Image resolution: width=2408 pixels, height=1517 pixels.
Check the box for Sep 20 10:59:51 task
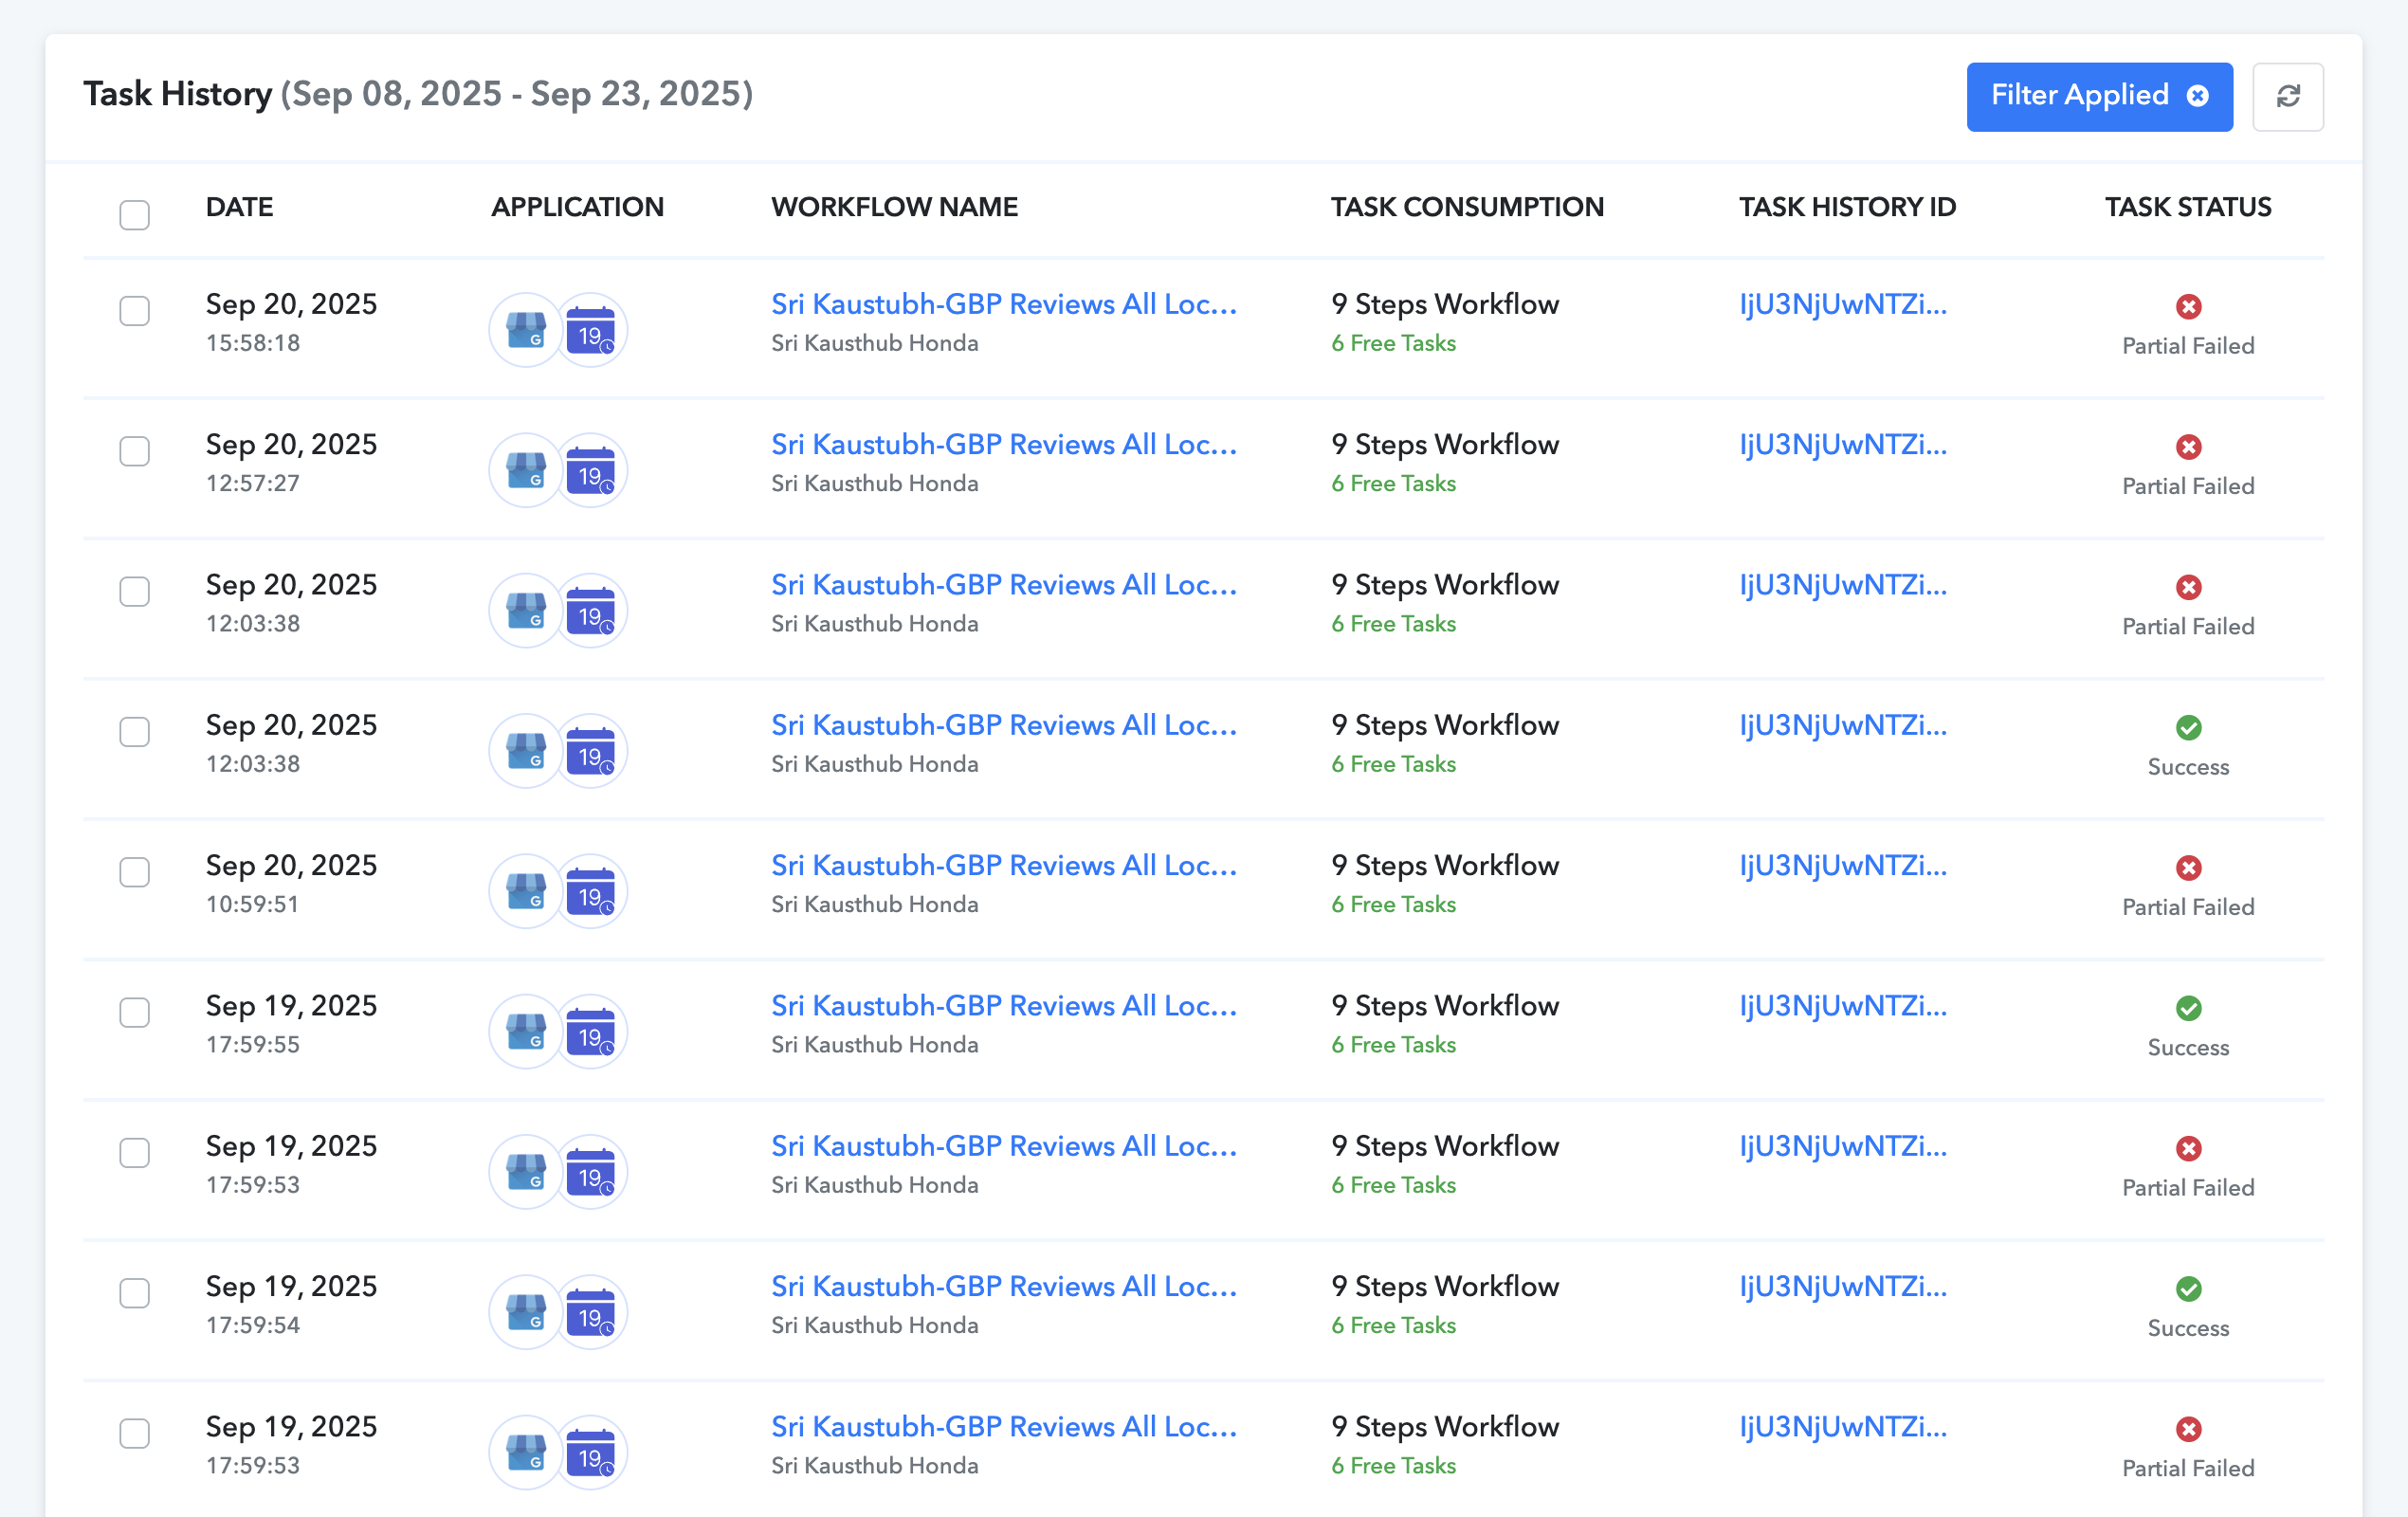tap(134, 872)
